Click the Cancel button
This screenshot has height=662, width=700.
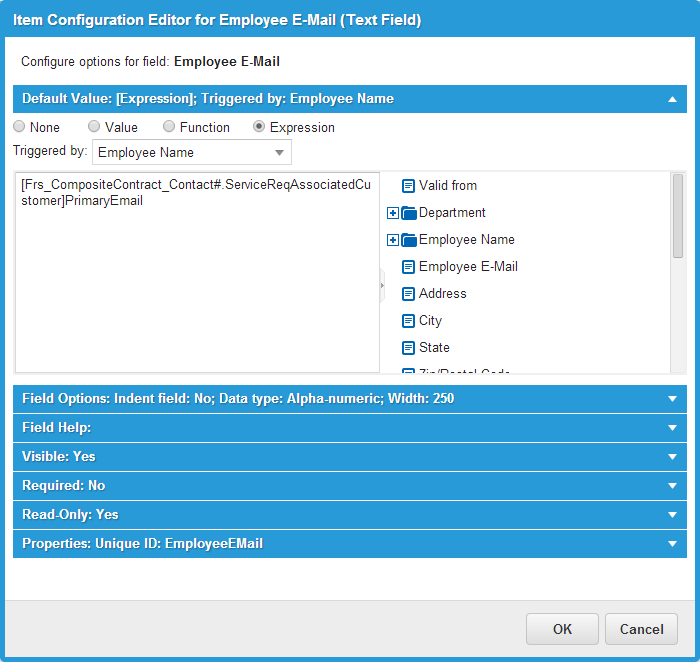[641, 629]
